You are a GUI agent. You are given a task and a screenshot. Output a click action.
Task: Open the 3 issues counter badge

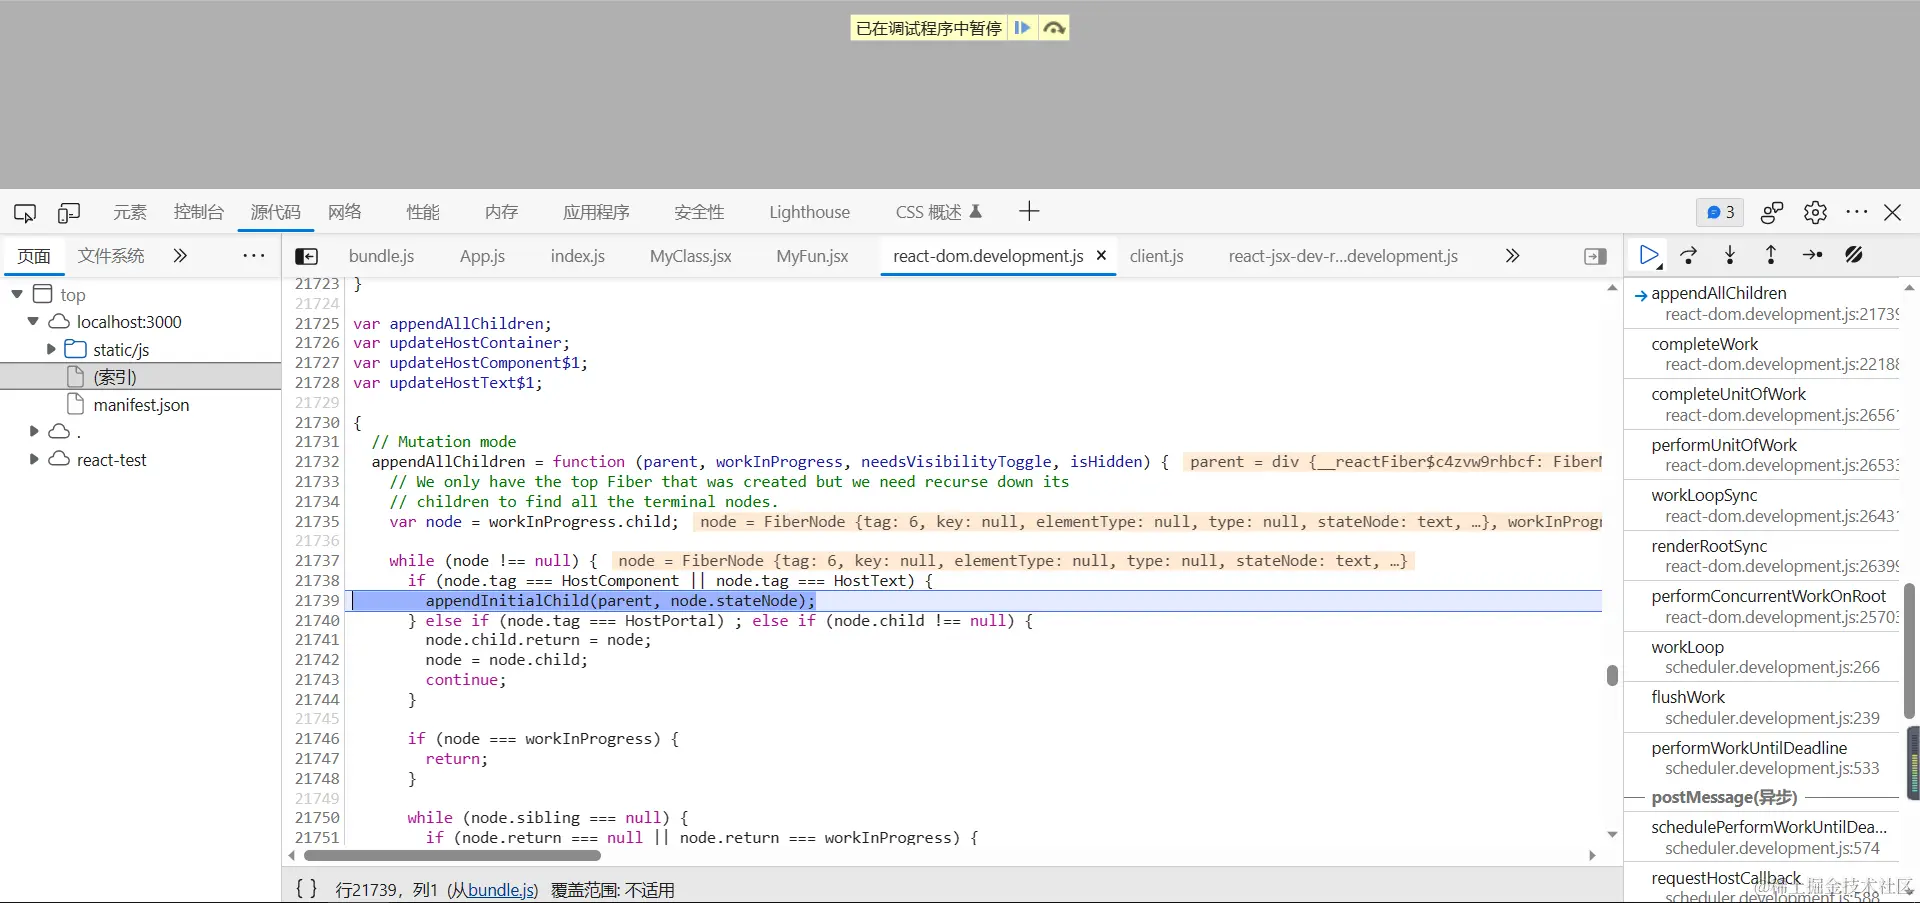pos(1720,212)
